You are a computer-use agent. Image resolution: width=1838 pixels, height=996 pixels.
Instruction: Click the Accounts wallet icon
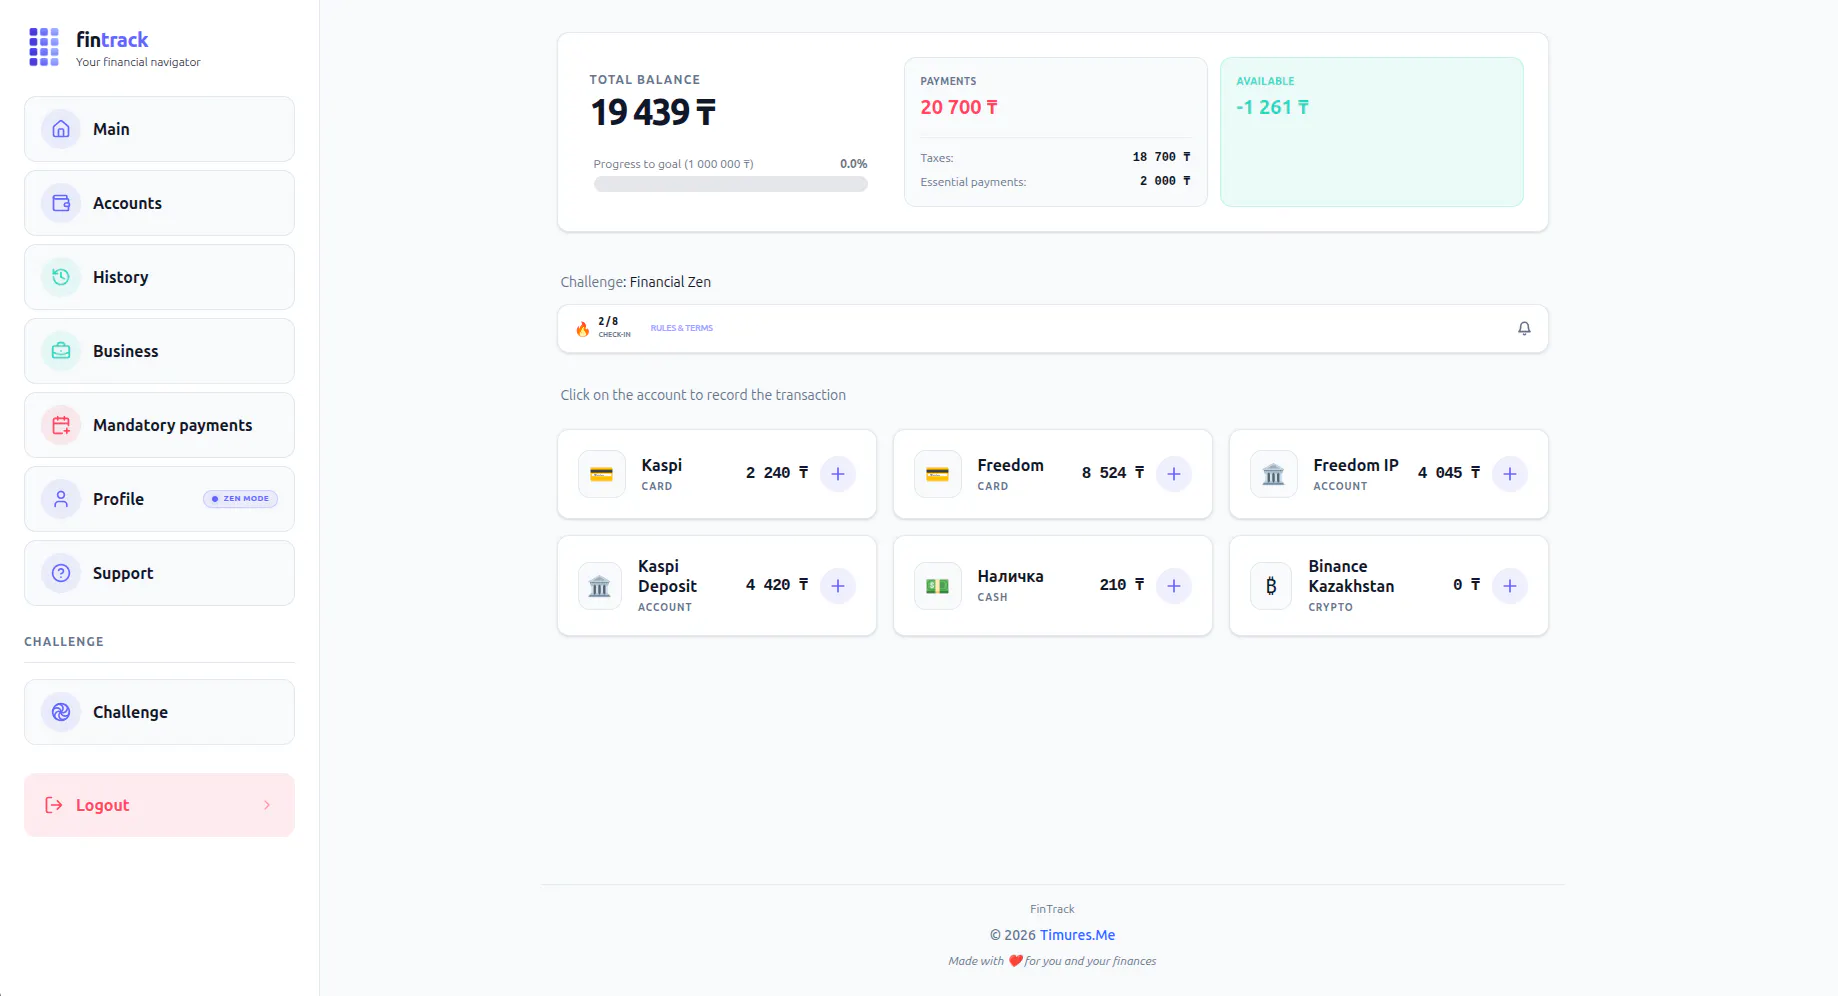61,203
